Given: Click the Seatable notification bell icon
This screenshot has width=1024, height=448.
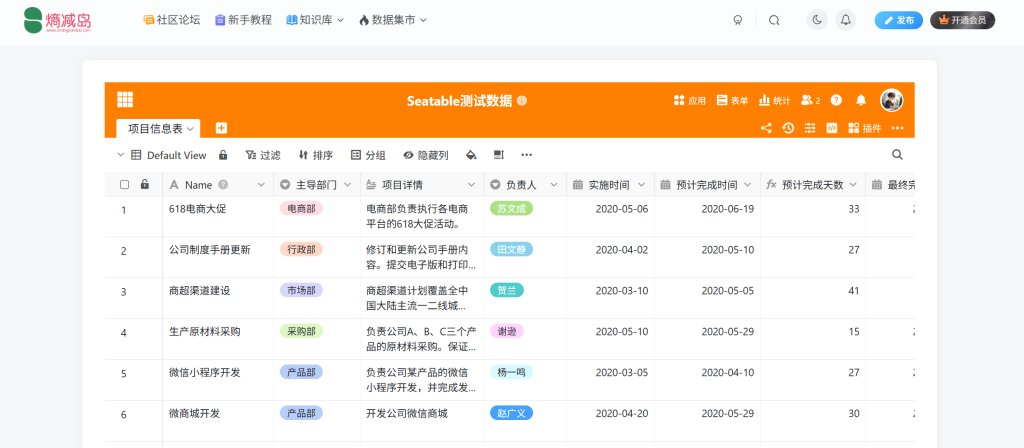Looking at the screenshot, I should click(860, 100).
